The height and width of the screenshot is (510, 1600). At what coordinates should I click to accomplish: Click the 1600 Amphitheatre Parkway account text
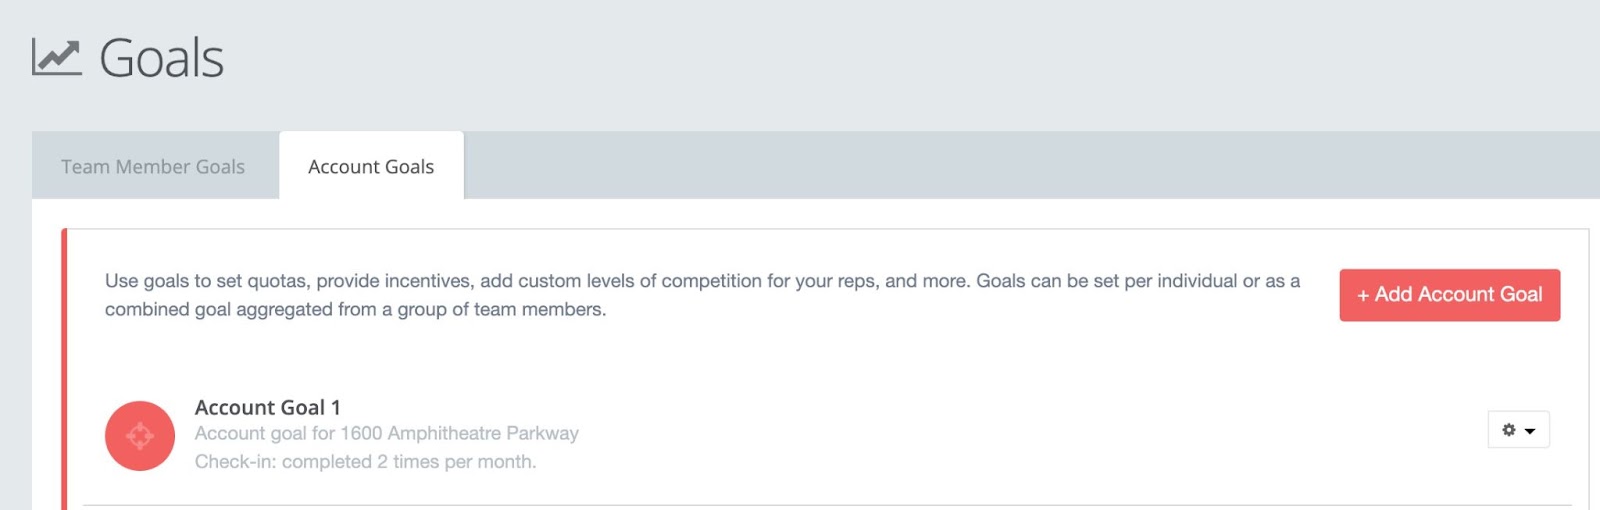point(459,433)
